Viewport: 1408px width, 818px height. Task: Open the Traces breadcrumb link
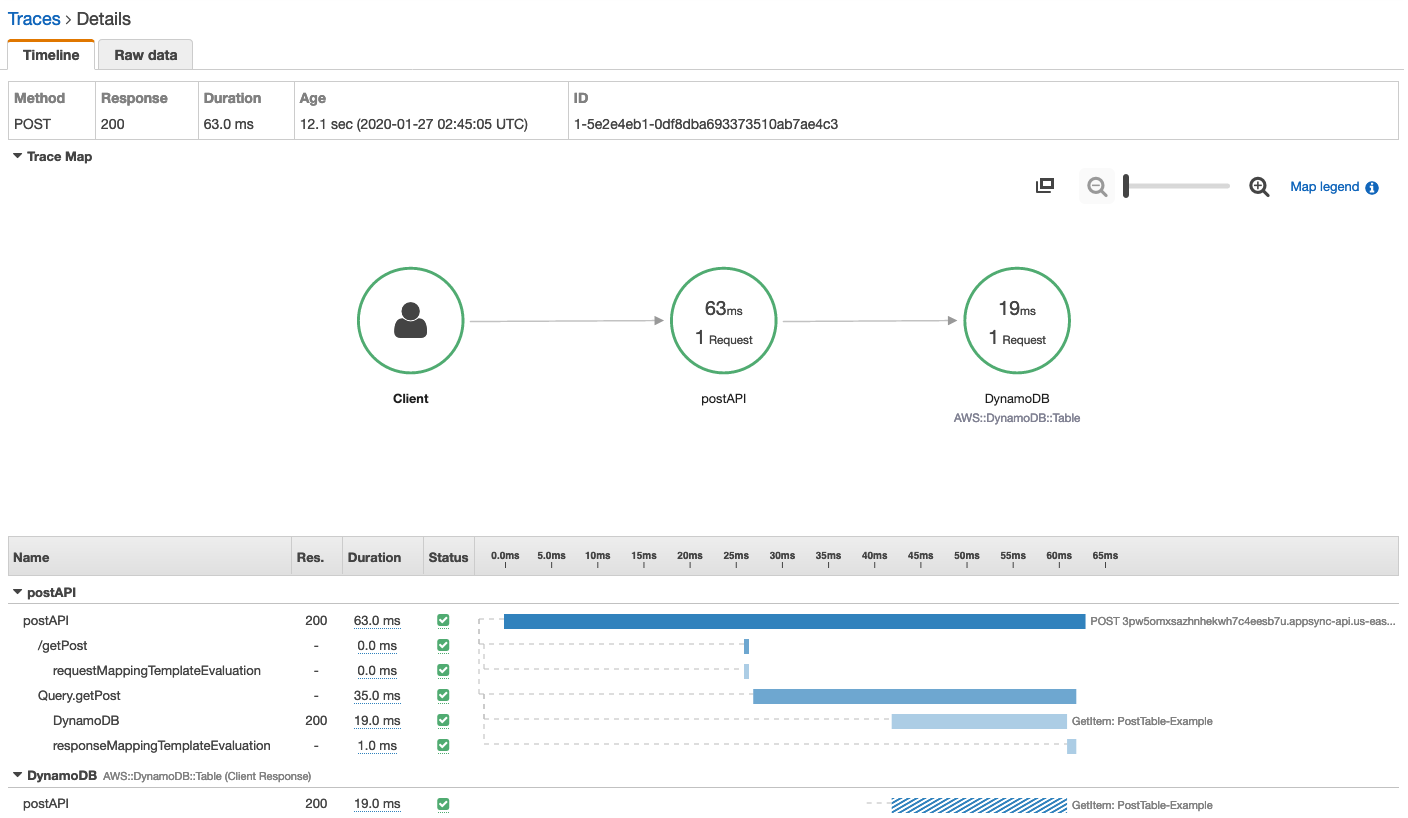(34, 18)
